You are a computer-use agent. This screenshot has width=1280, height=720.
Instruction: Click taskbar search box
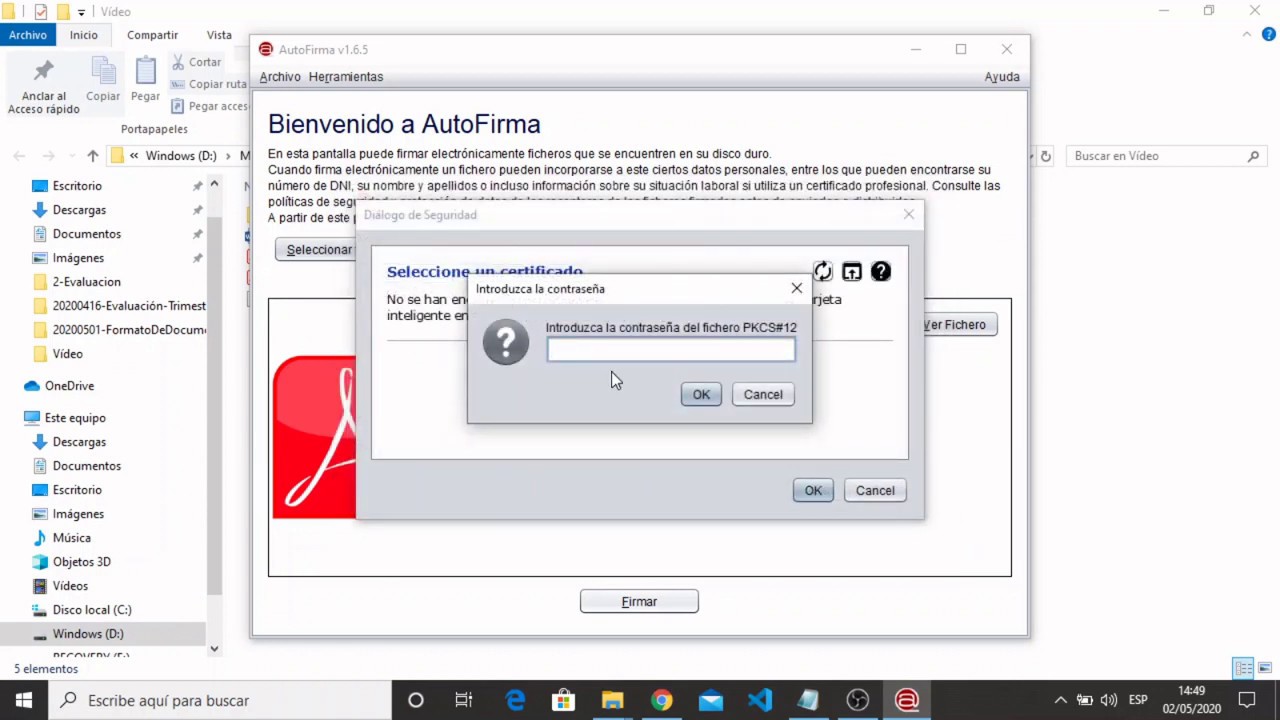[220, 700]
